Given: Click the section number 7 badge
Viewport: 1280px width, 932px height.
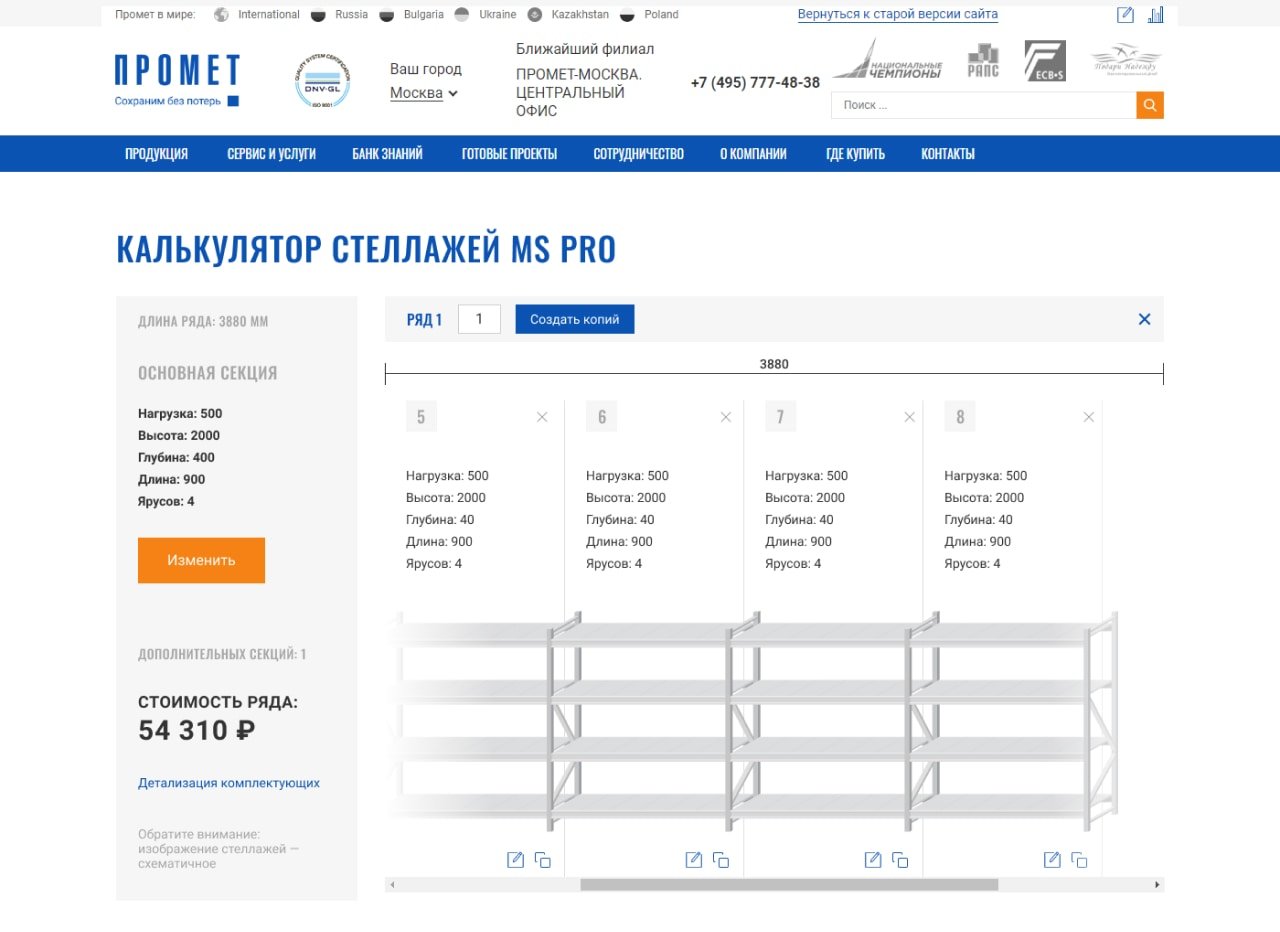Looking at the screenshot, I should [x=780, y=417].
